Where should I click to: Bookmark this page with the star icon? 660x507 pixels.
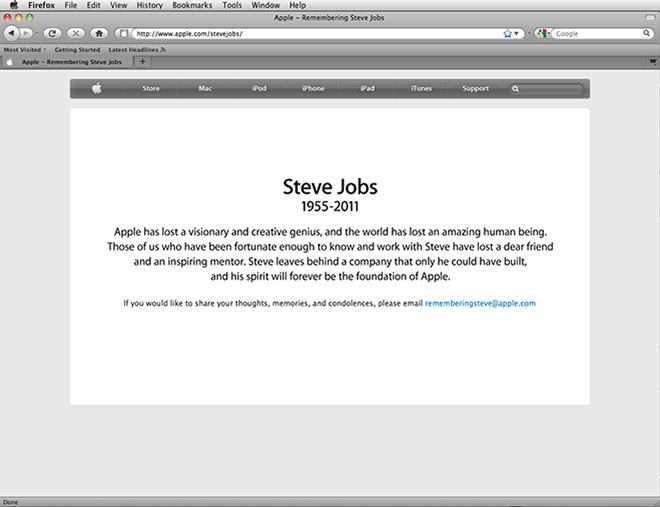[x=507, y=33]
